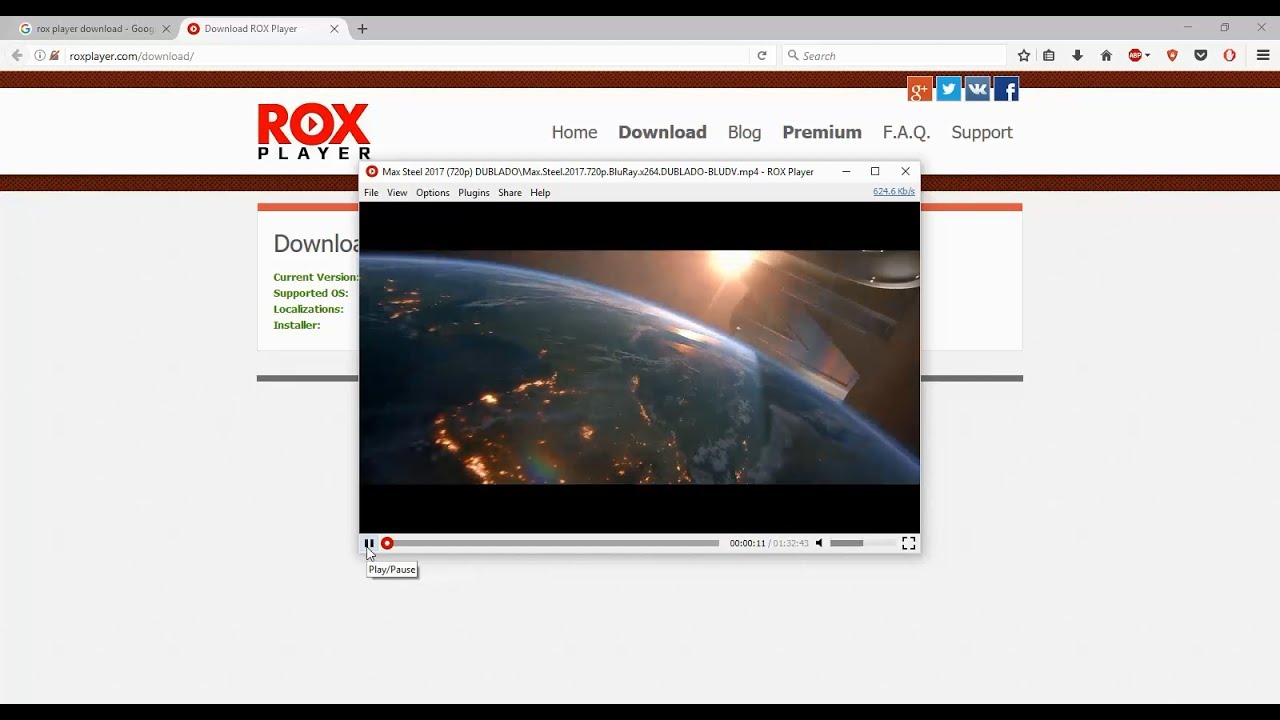The height and width of the screenshot is (720, 1280).
Task: Mute the ROX Player volume speaker icon
Action: [x=819, y=543]
